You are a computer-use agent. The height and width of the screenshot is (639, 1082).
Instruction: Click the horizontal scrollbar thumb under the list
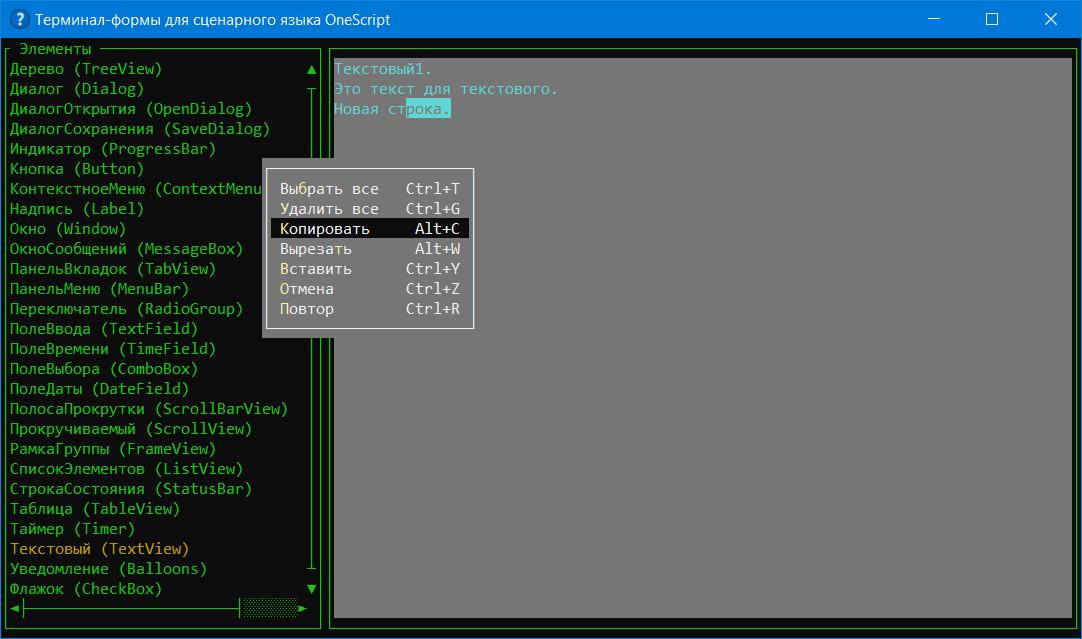270,608
